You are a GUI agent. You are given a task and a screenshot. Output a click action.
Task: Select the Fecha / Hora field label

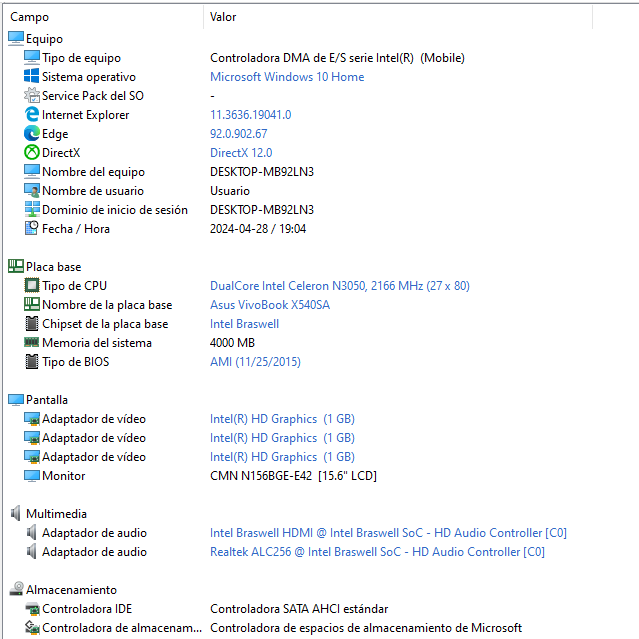76,229
